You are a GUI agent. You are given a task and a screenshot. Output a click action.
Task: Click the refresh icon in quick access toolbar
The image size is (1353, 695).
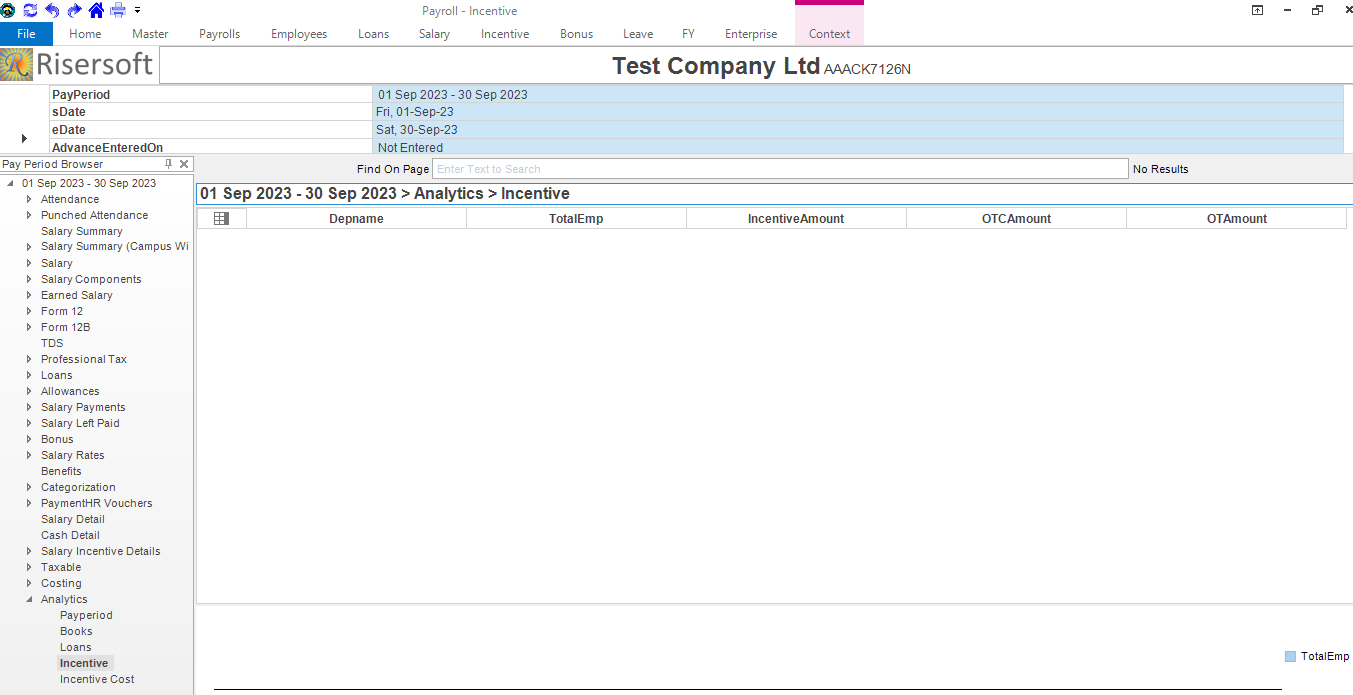(x=30, y=10)
